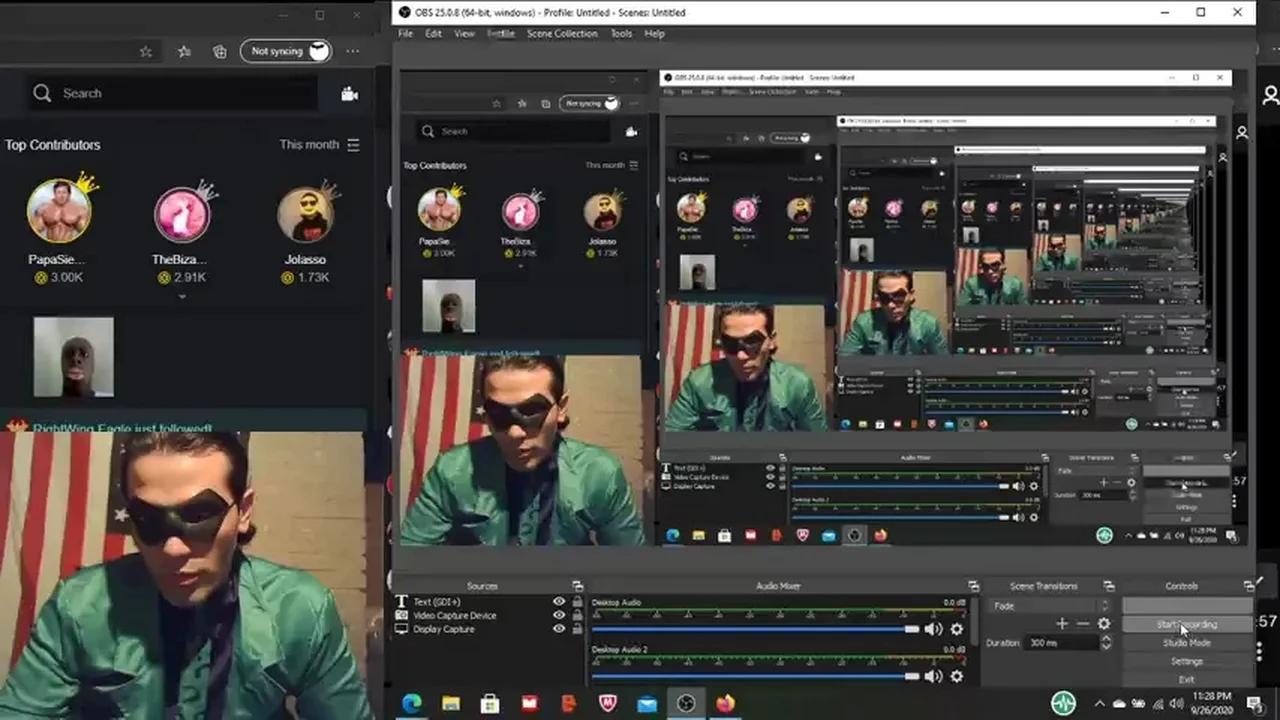Image resolution: width=1280 pixels, height=720 pixels.
Task: Open the Scene Transitions properties gear
Action: pyautogui.click(x=1103, y=623)
